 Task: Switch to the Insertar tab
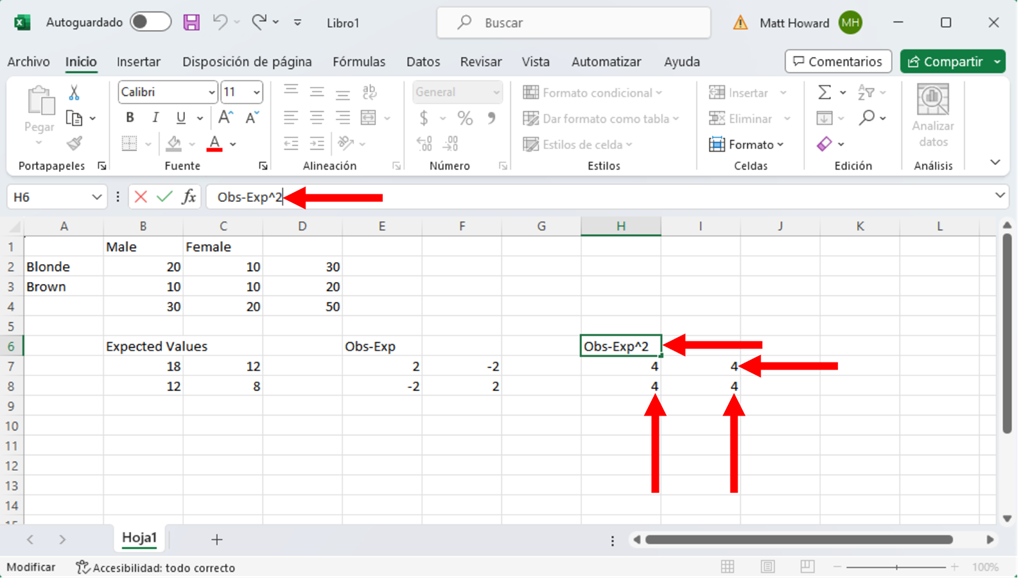tap(138, 62)
